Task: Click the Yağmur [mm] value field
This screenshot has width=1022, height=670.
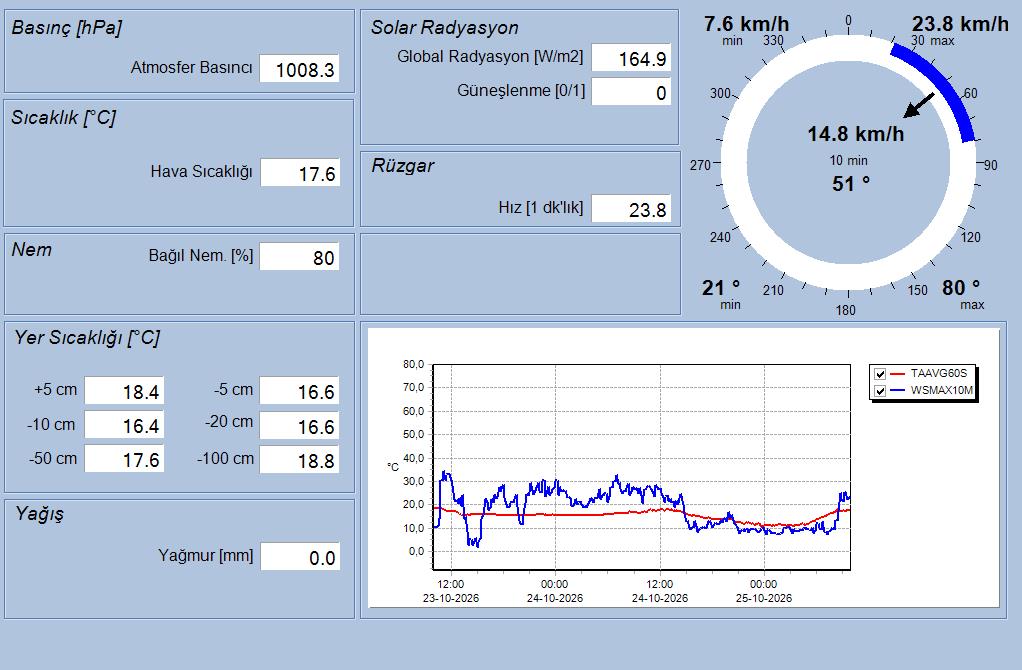Action: [x=300, y=557]
